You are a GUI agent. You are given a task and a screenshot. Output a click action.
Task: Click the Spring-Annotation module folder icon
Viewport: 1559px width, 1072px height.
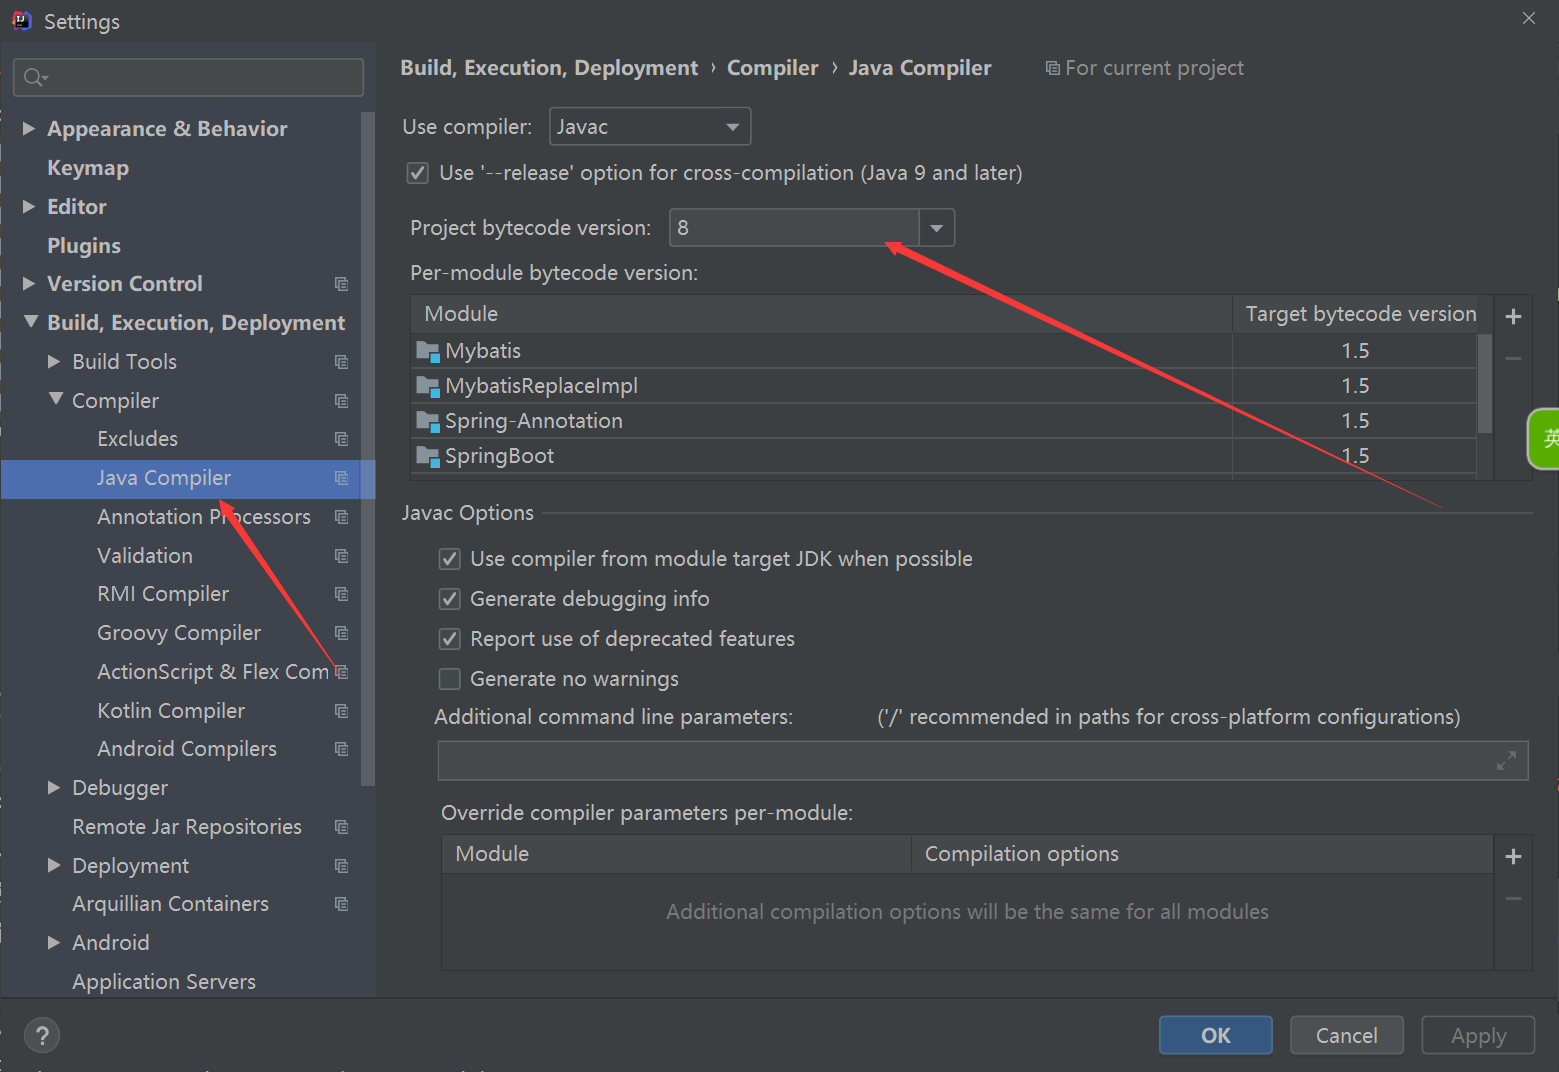click(x=428, y=421)
